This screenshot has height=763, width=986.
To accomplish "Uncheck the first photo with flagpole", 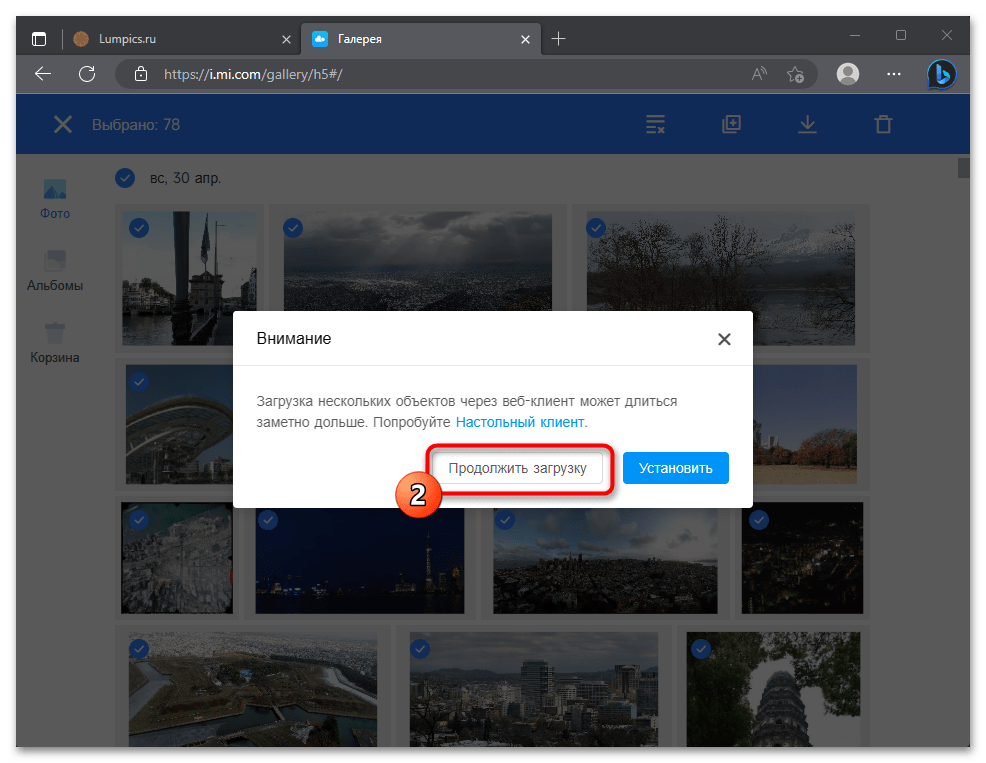I will pos(139,228).
